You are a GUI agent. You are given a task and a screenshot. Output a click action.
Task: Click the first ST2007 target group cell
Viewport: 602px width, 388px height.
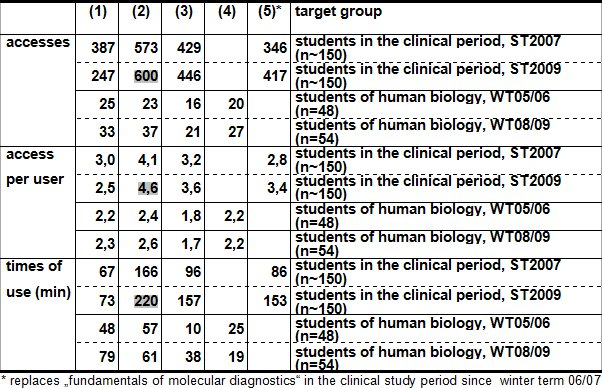(x=428, y=48)
